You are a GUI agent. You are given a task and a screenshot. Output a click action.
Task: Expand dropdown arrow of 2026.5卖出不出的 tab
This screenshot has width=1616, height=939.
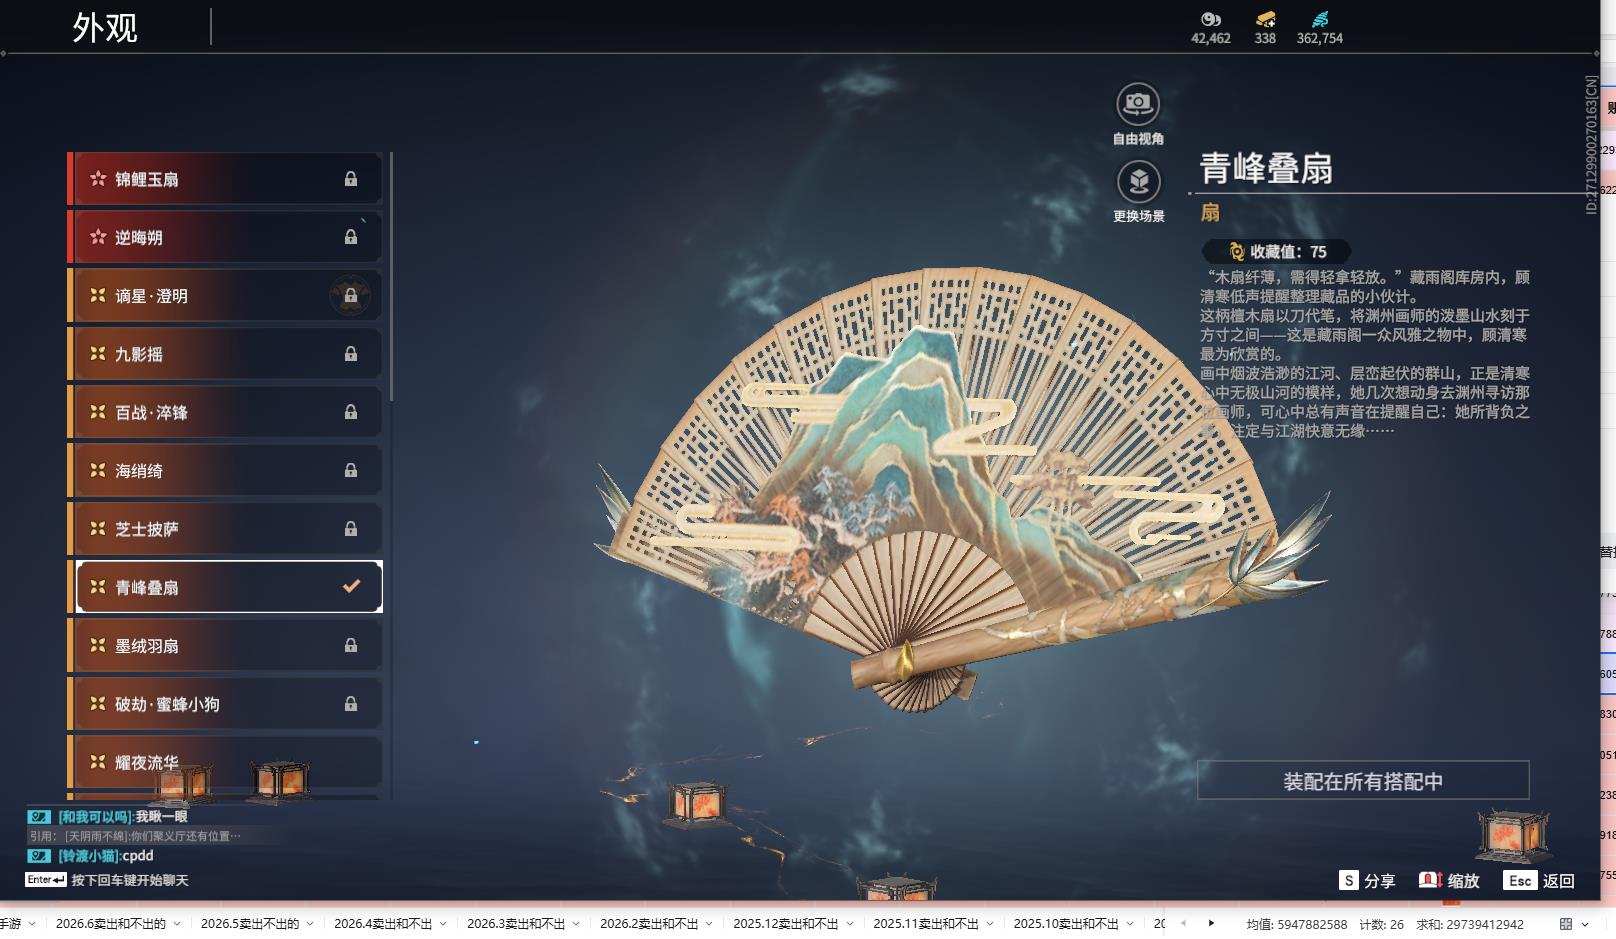click(310, 924)
